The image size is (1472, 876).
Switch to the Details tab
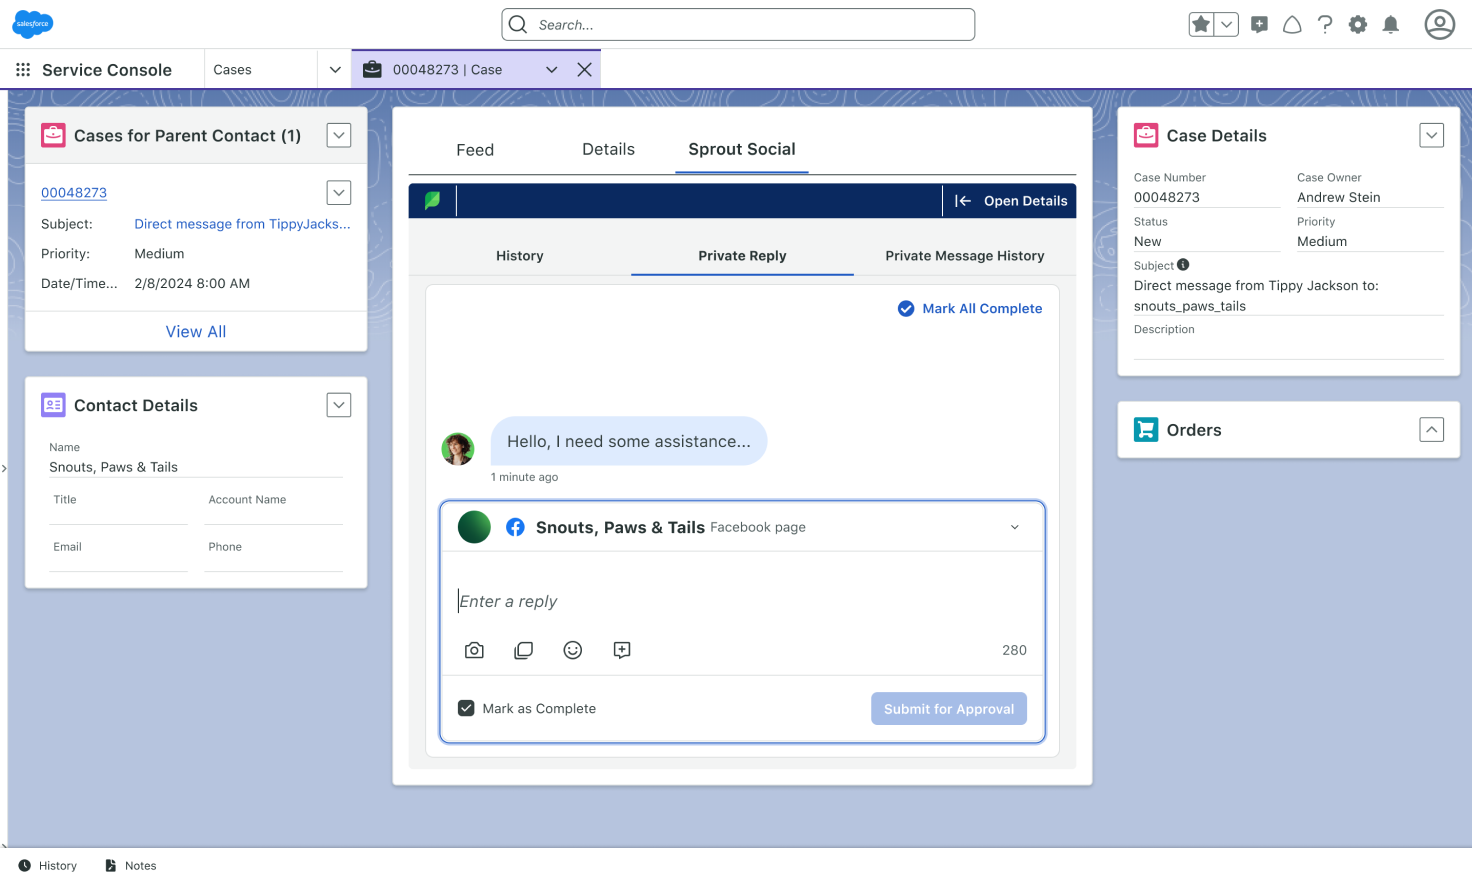[608, 149]
